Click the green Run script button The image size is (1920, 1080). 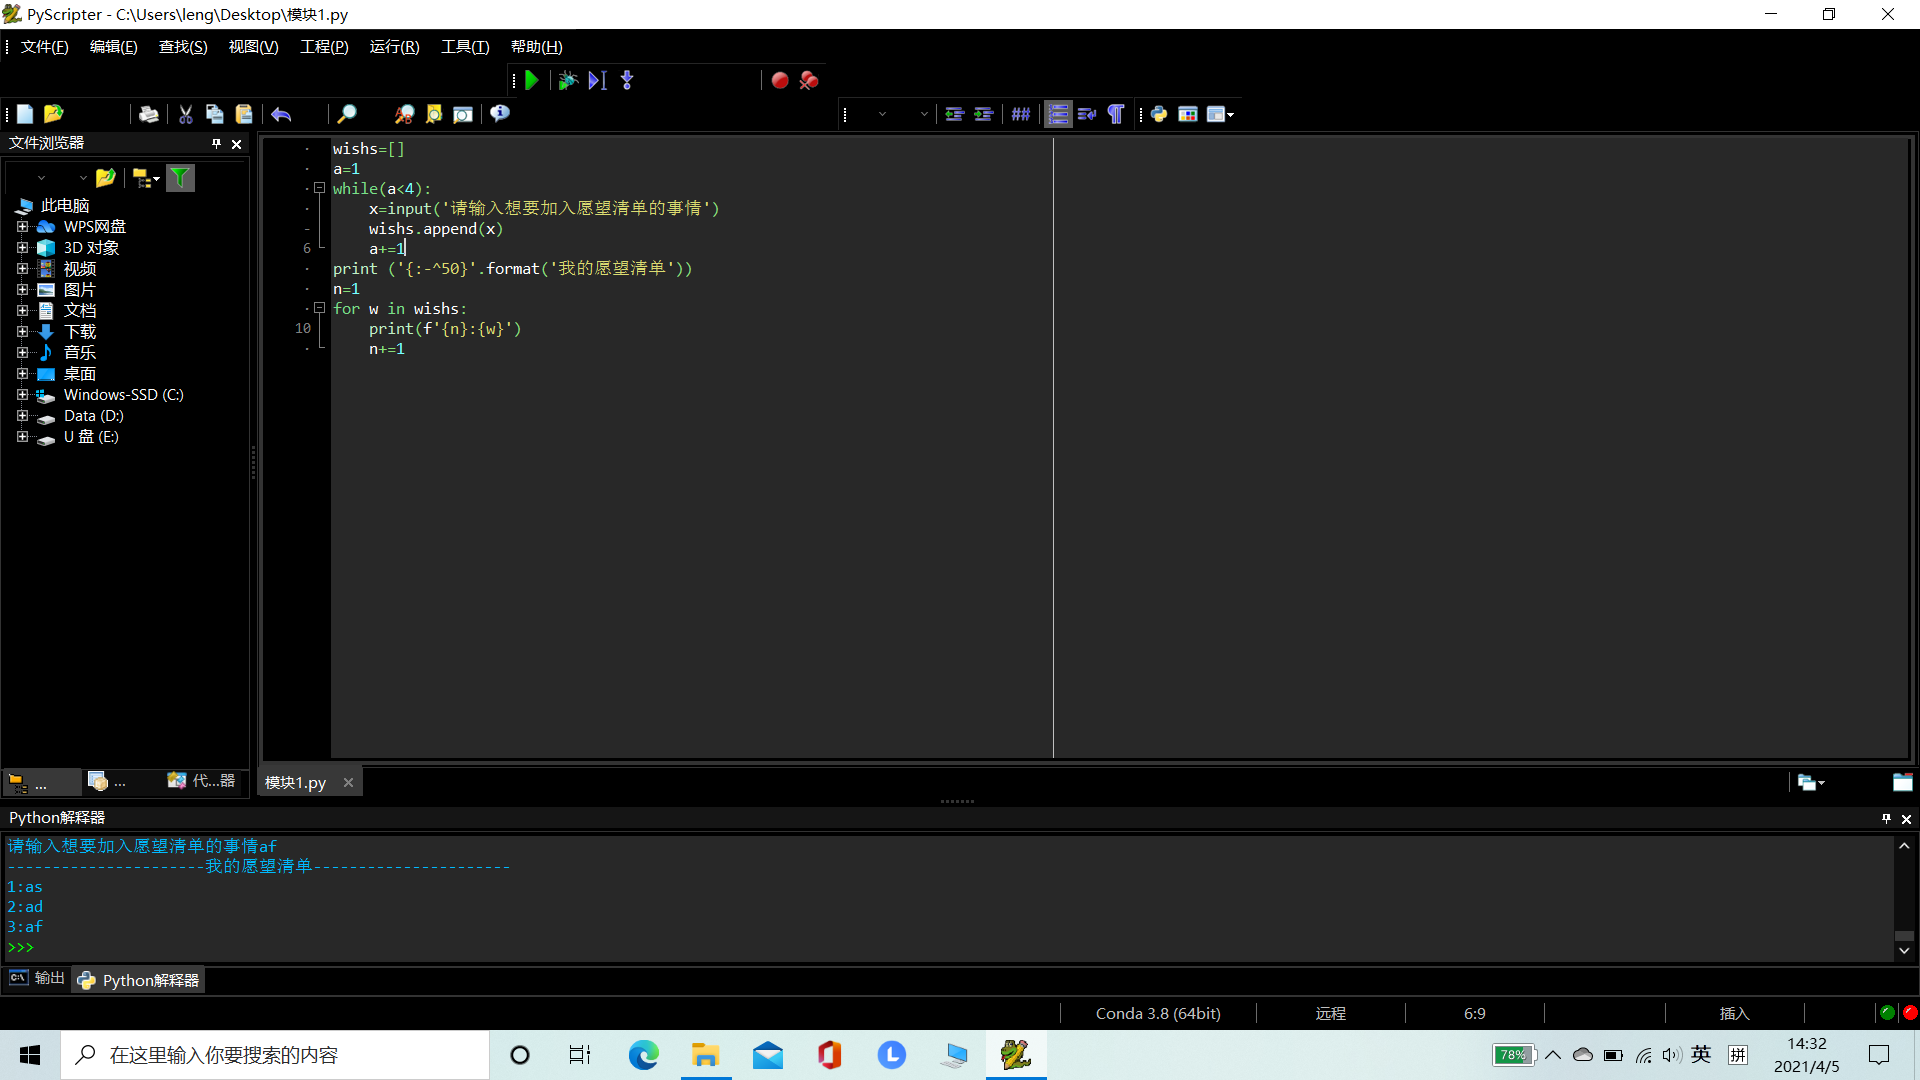[532, 81]
